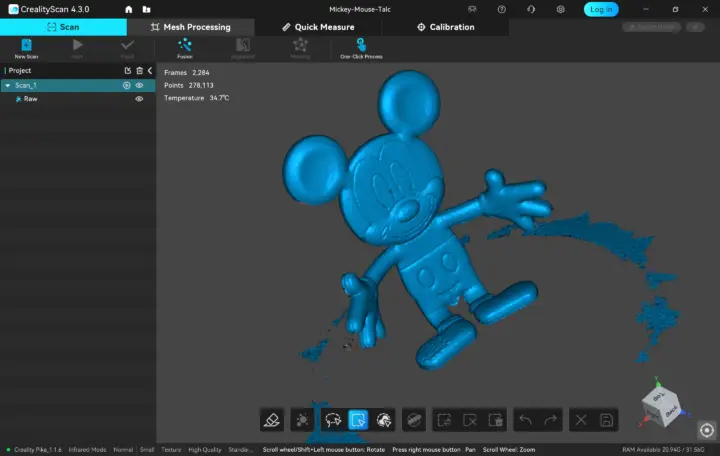Save edits with the floppy disk icon
Viewport: 720px width, 456px height.
tap(606, 420)
